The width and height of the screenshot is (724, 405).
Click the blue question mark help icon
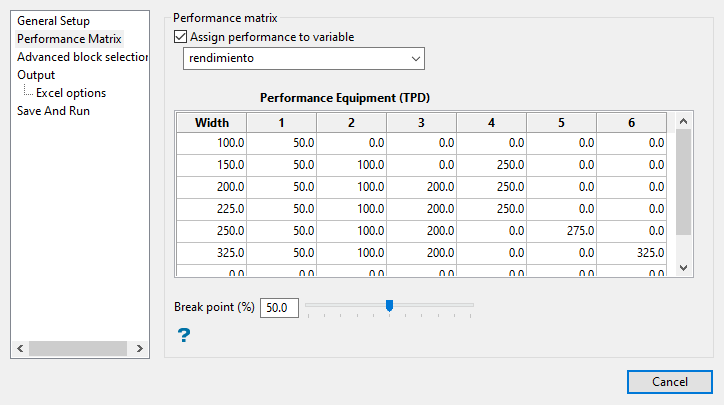coord(183,335)
